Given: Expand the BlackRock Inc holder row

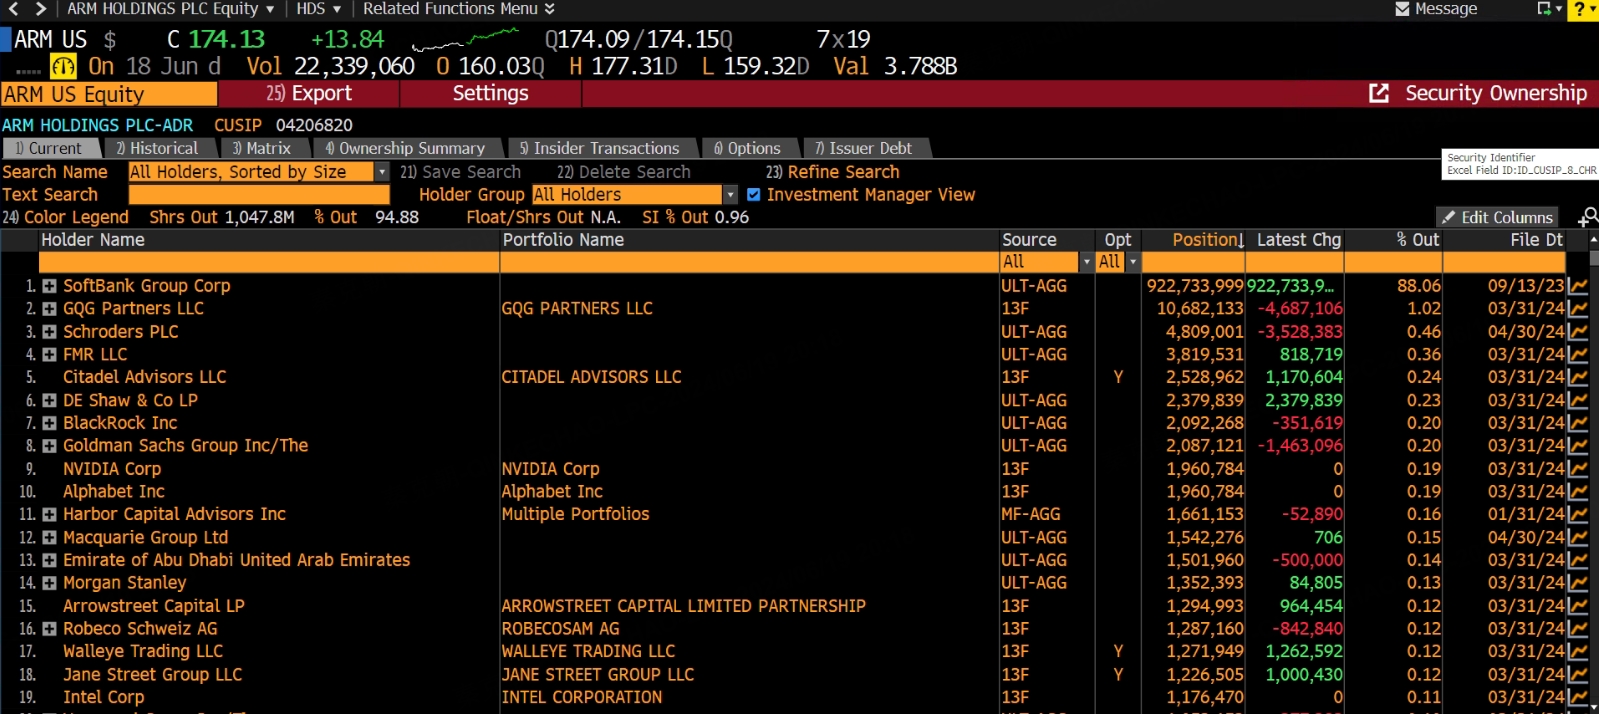Looking at the screenshot, I should [49, 423].
